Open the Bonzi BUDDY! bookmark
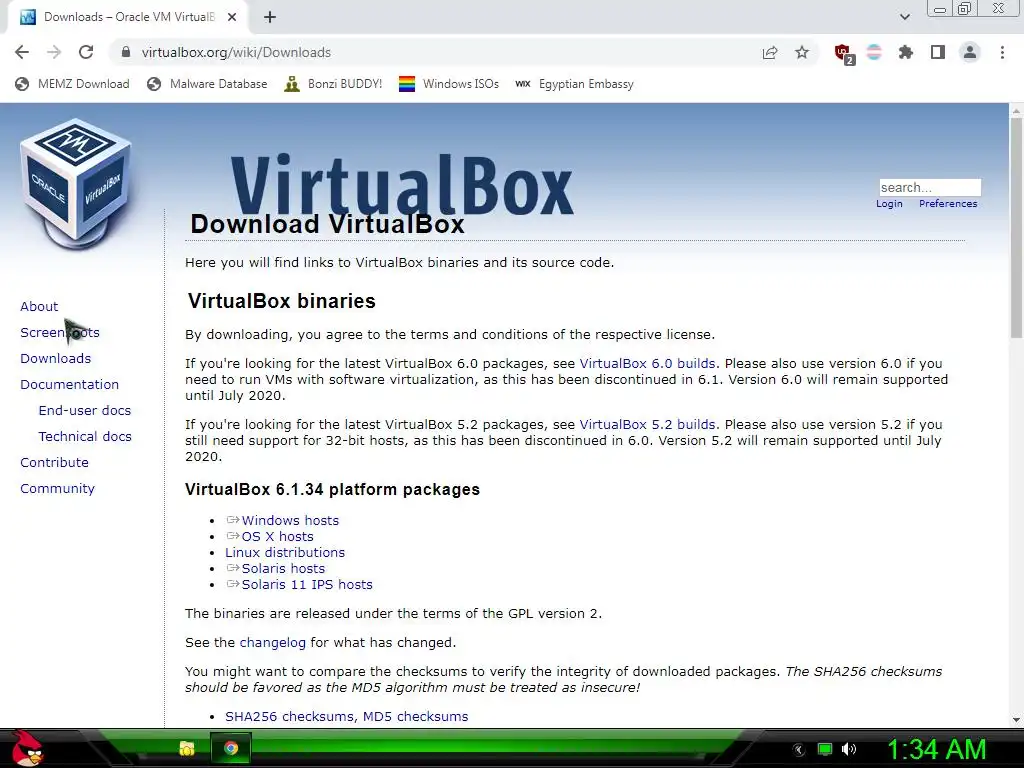Image resolution: width=1024 pixels, height=768 pixels. pyautogui.click(x=333, y=84)
